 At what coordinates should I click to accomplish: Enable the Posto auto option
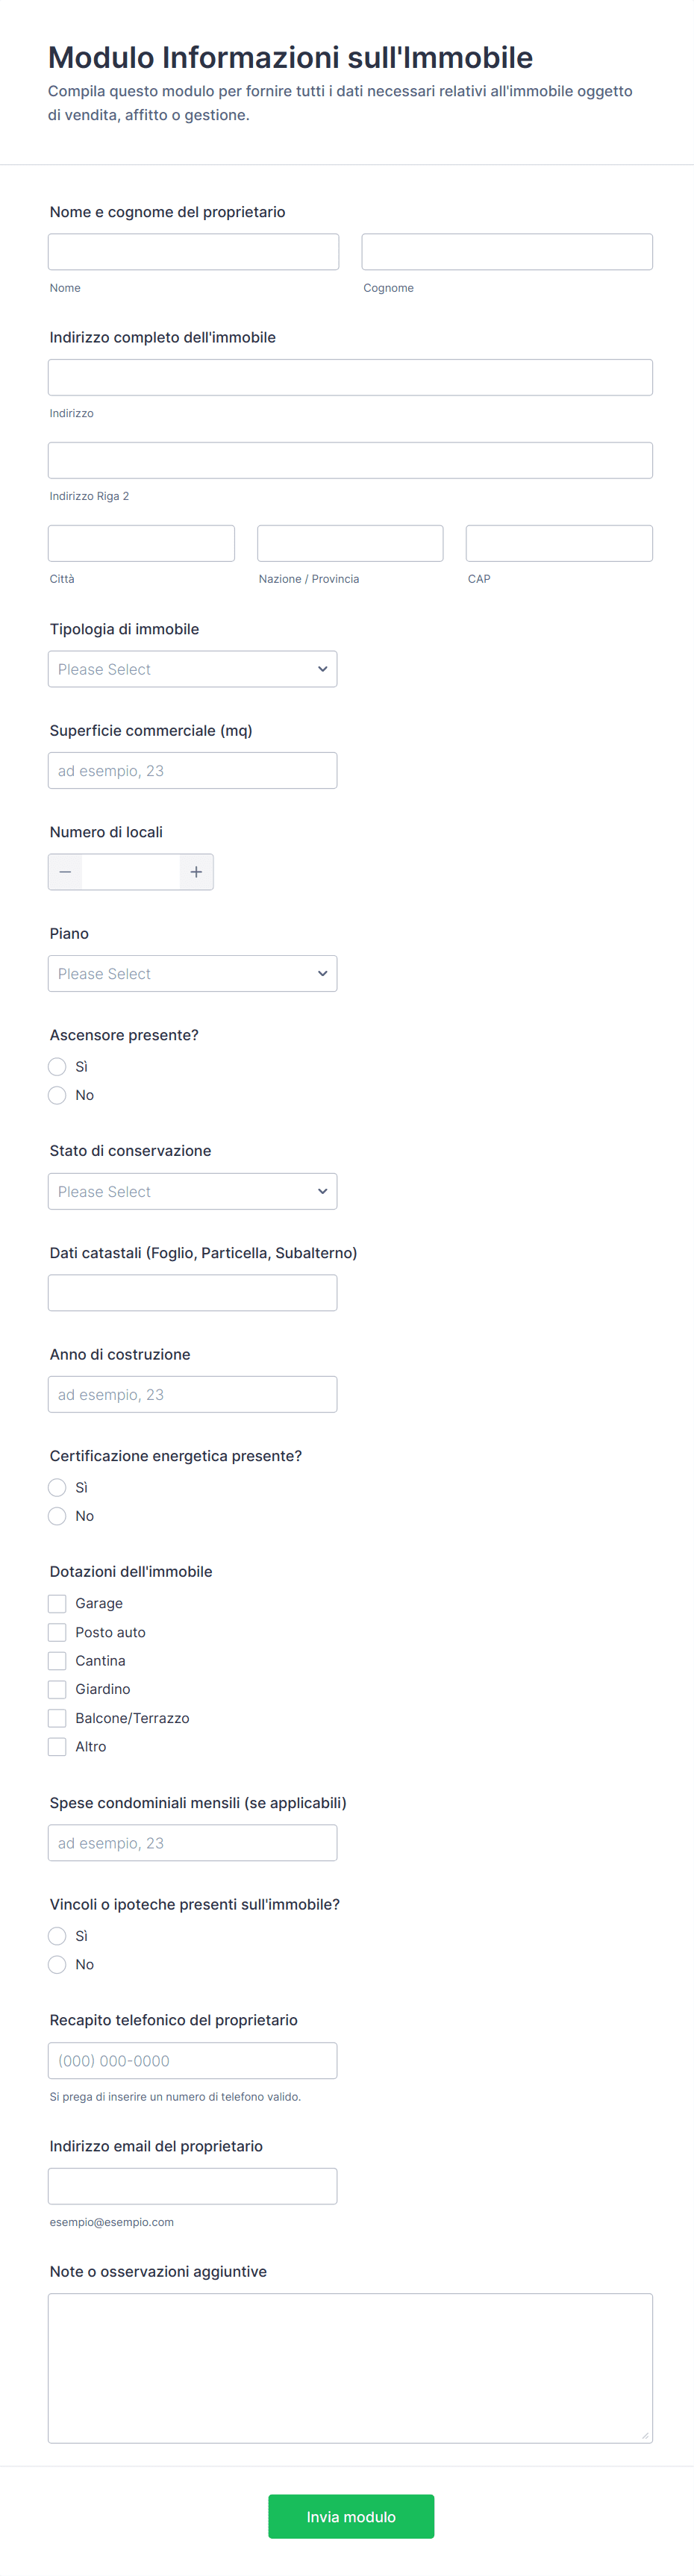point(57,1632)
